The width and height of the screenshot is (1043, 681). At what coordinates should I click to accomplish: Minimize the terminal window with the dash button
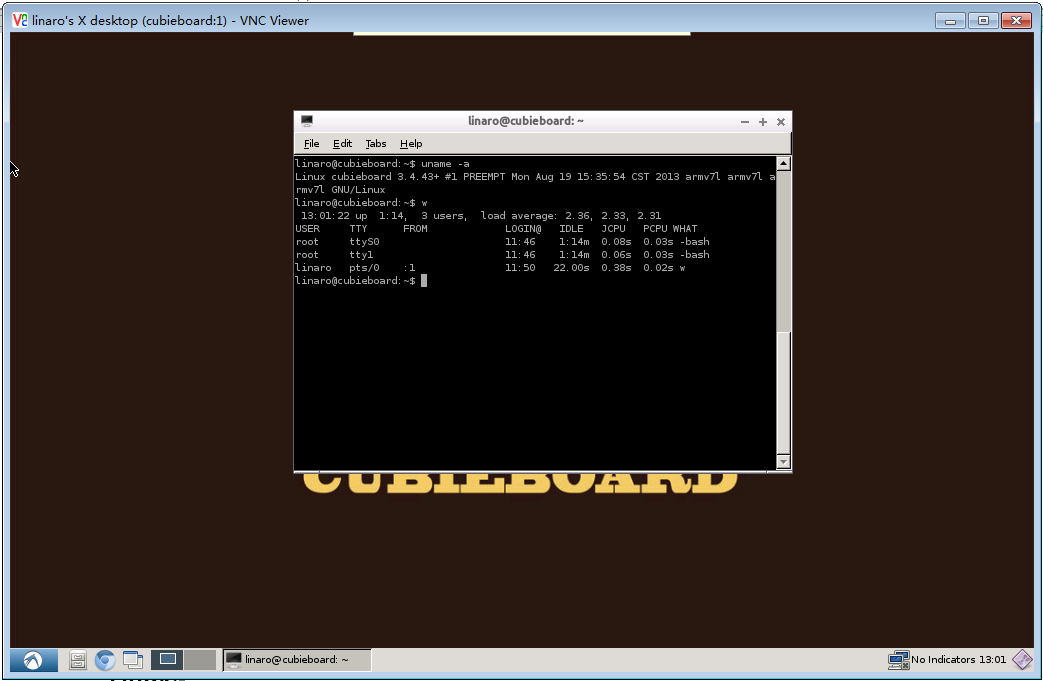coord(745,122)
